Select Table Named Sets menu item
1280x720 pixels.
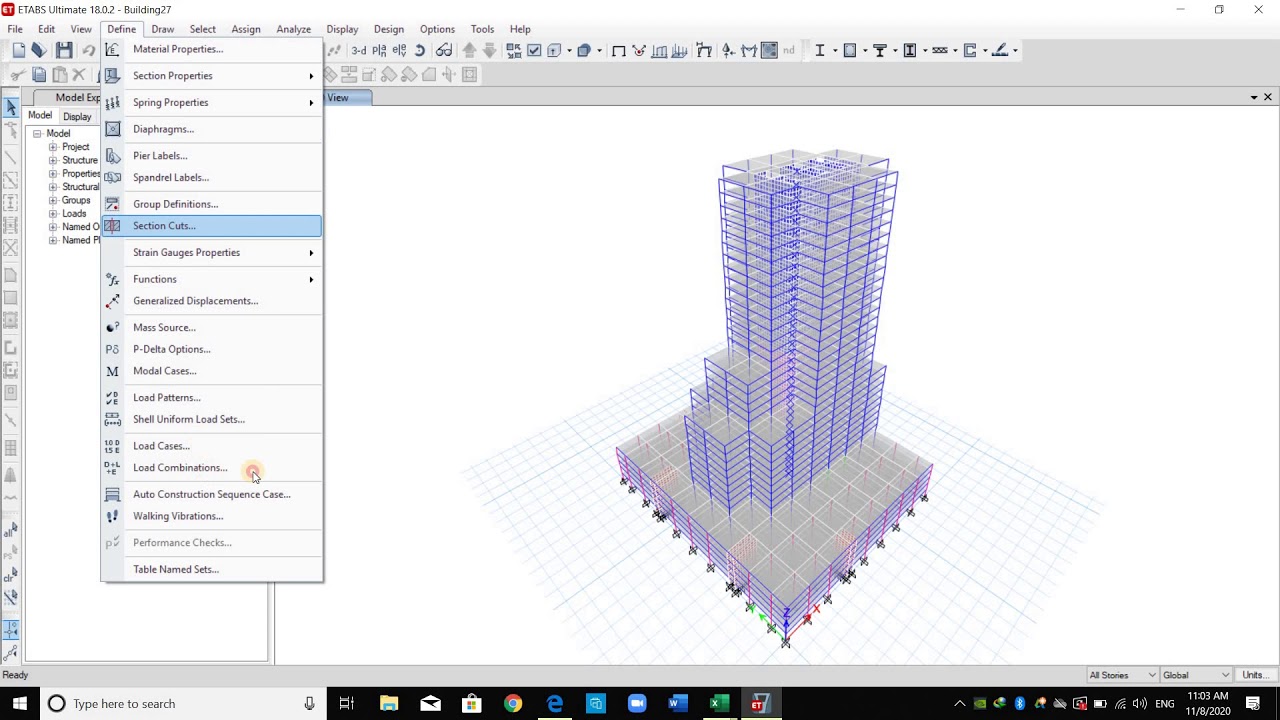pos(212,570)
